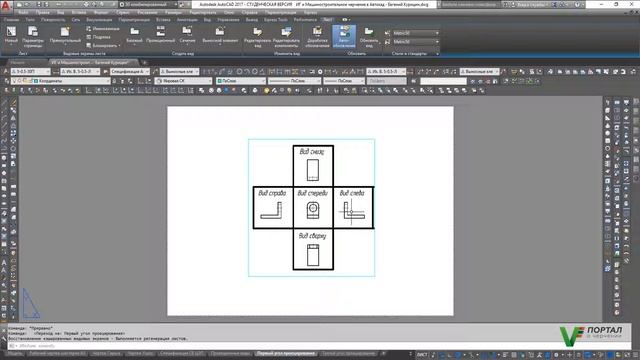This screenshot has width=640, height=360.
Task: Open the Рисование menu
Action: [147, 13]
